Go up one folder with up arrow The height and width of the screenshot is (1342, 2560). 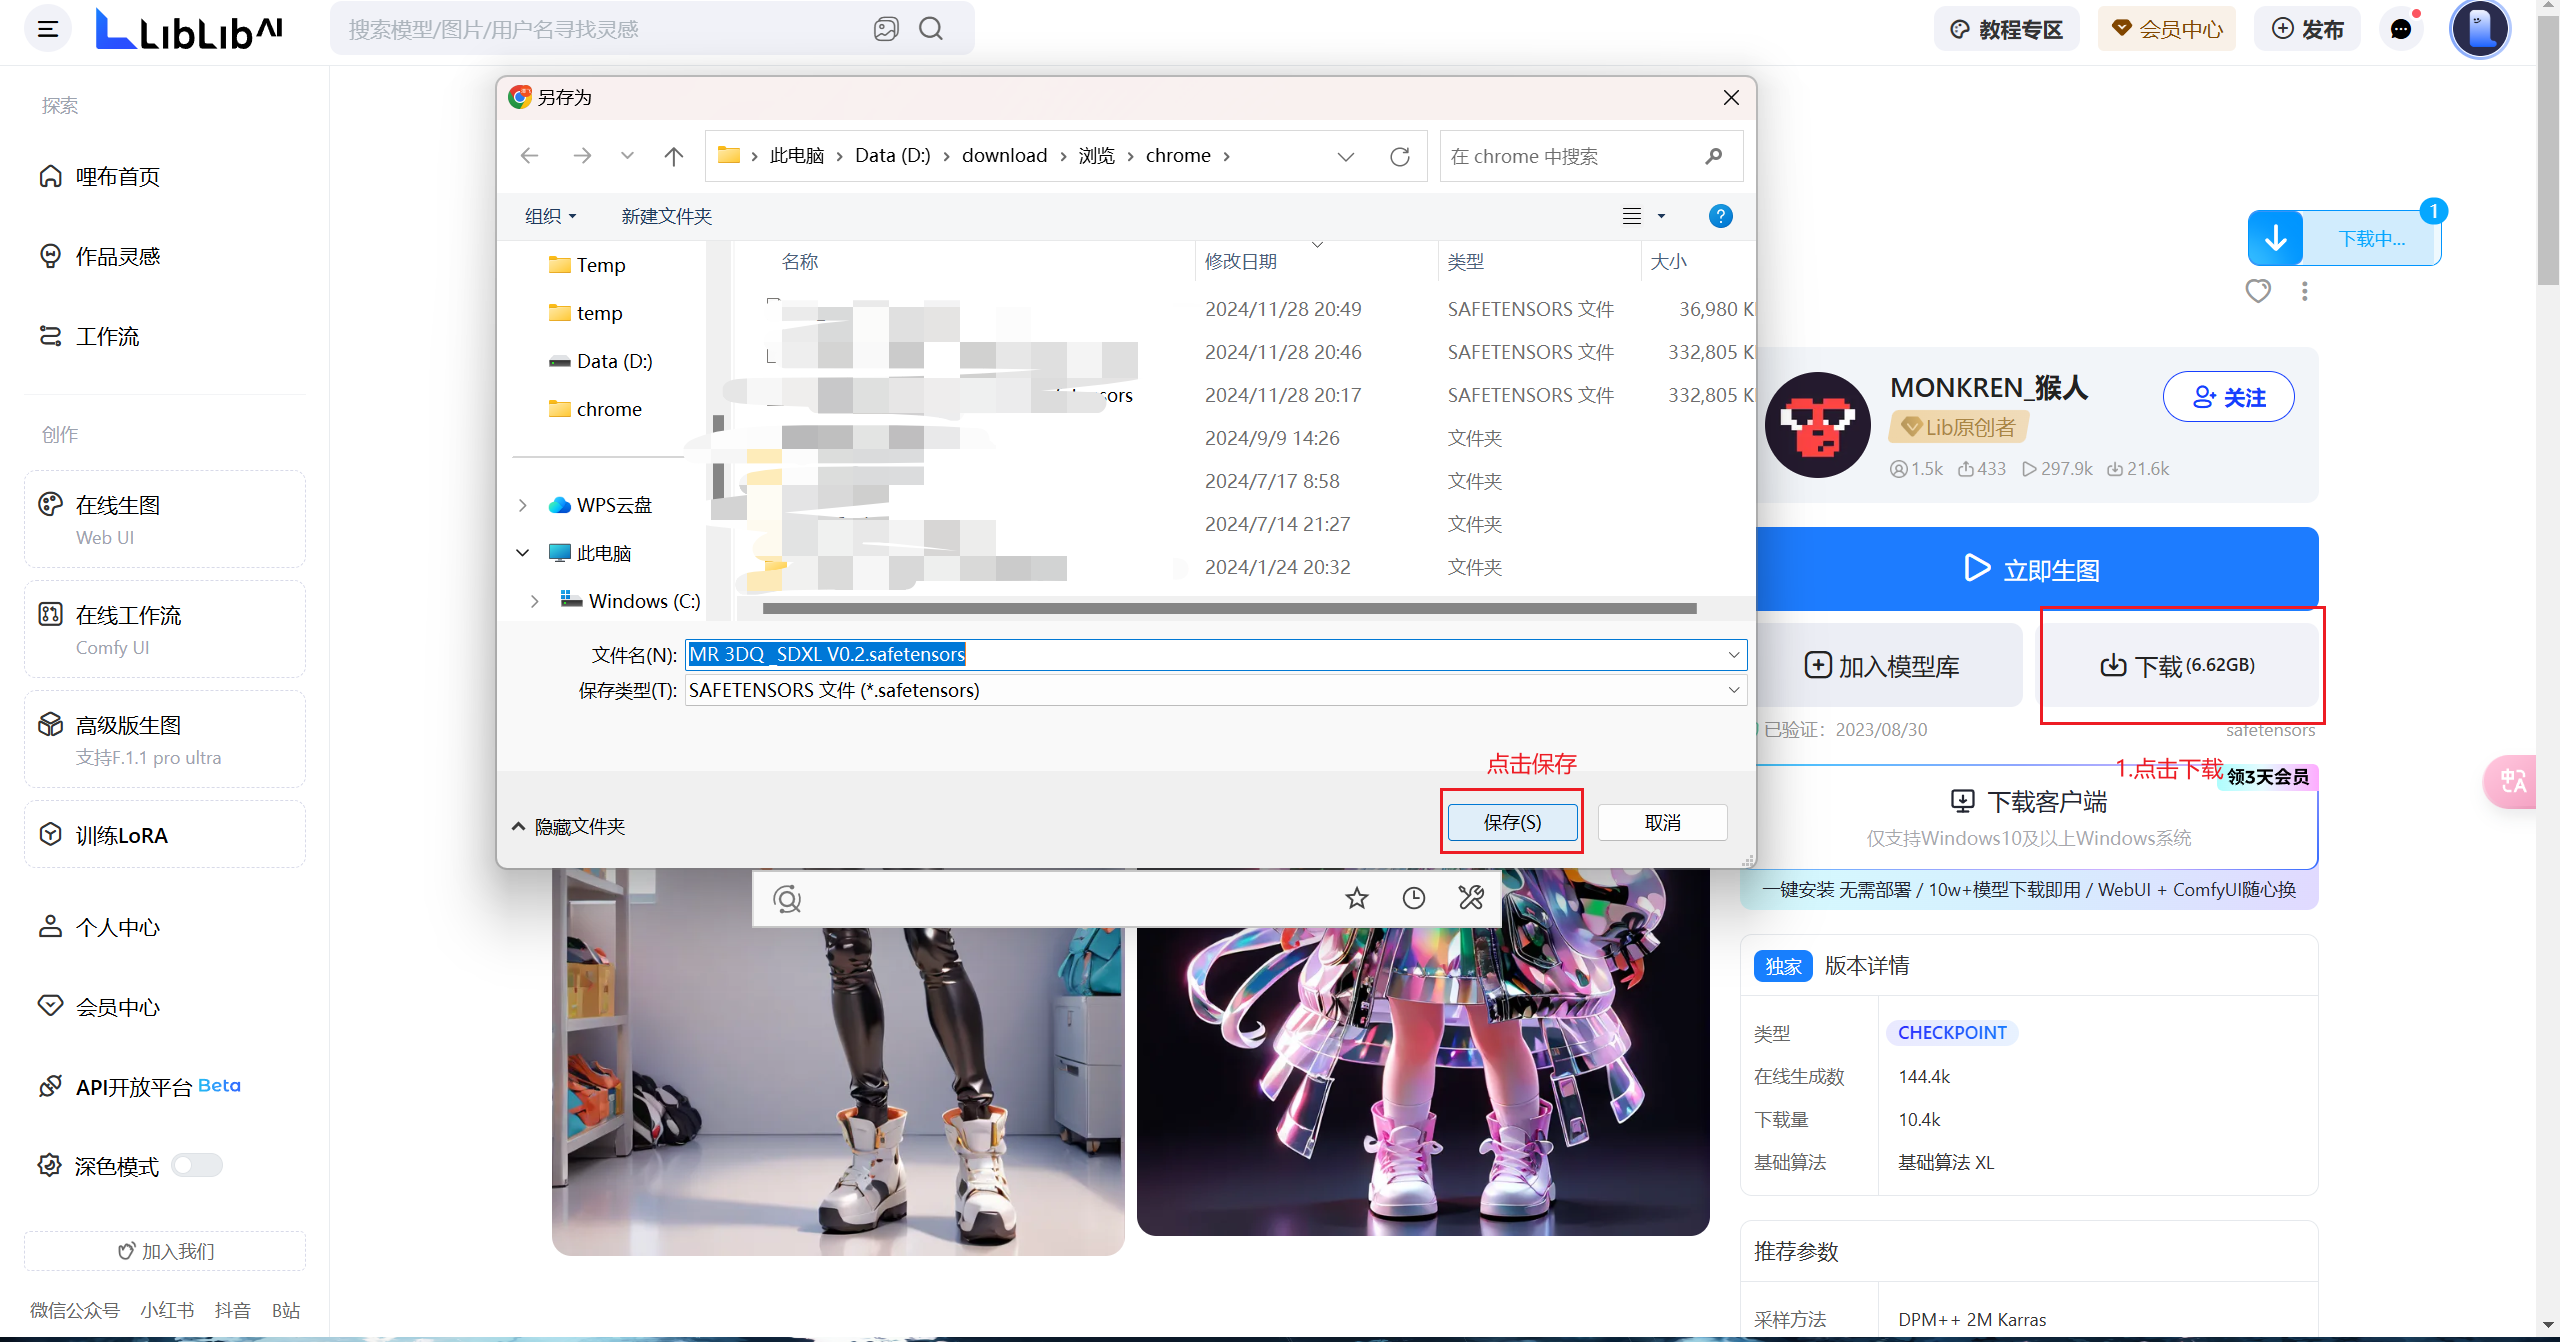coord(674,156)
